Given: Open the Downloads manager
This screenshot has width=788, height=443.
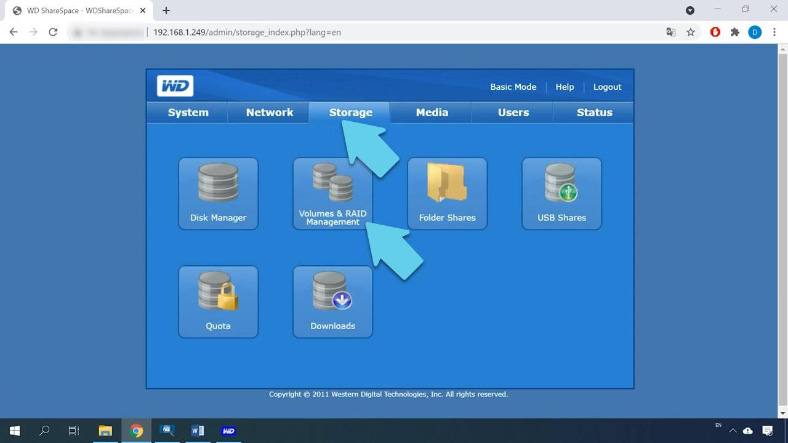Looking at the screenshot, I should (333, 302).
